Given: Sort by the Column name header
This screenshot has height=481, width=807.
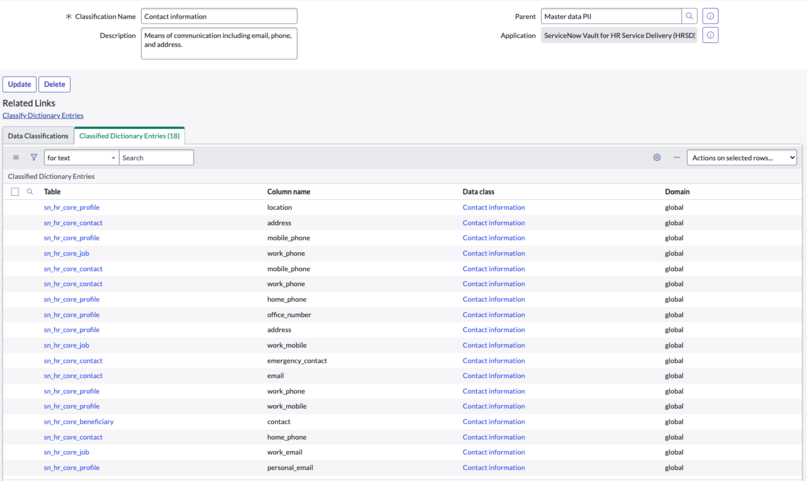Looking at the screenshot, I should click(289, 191).
